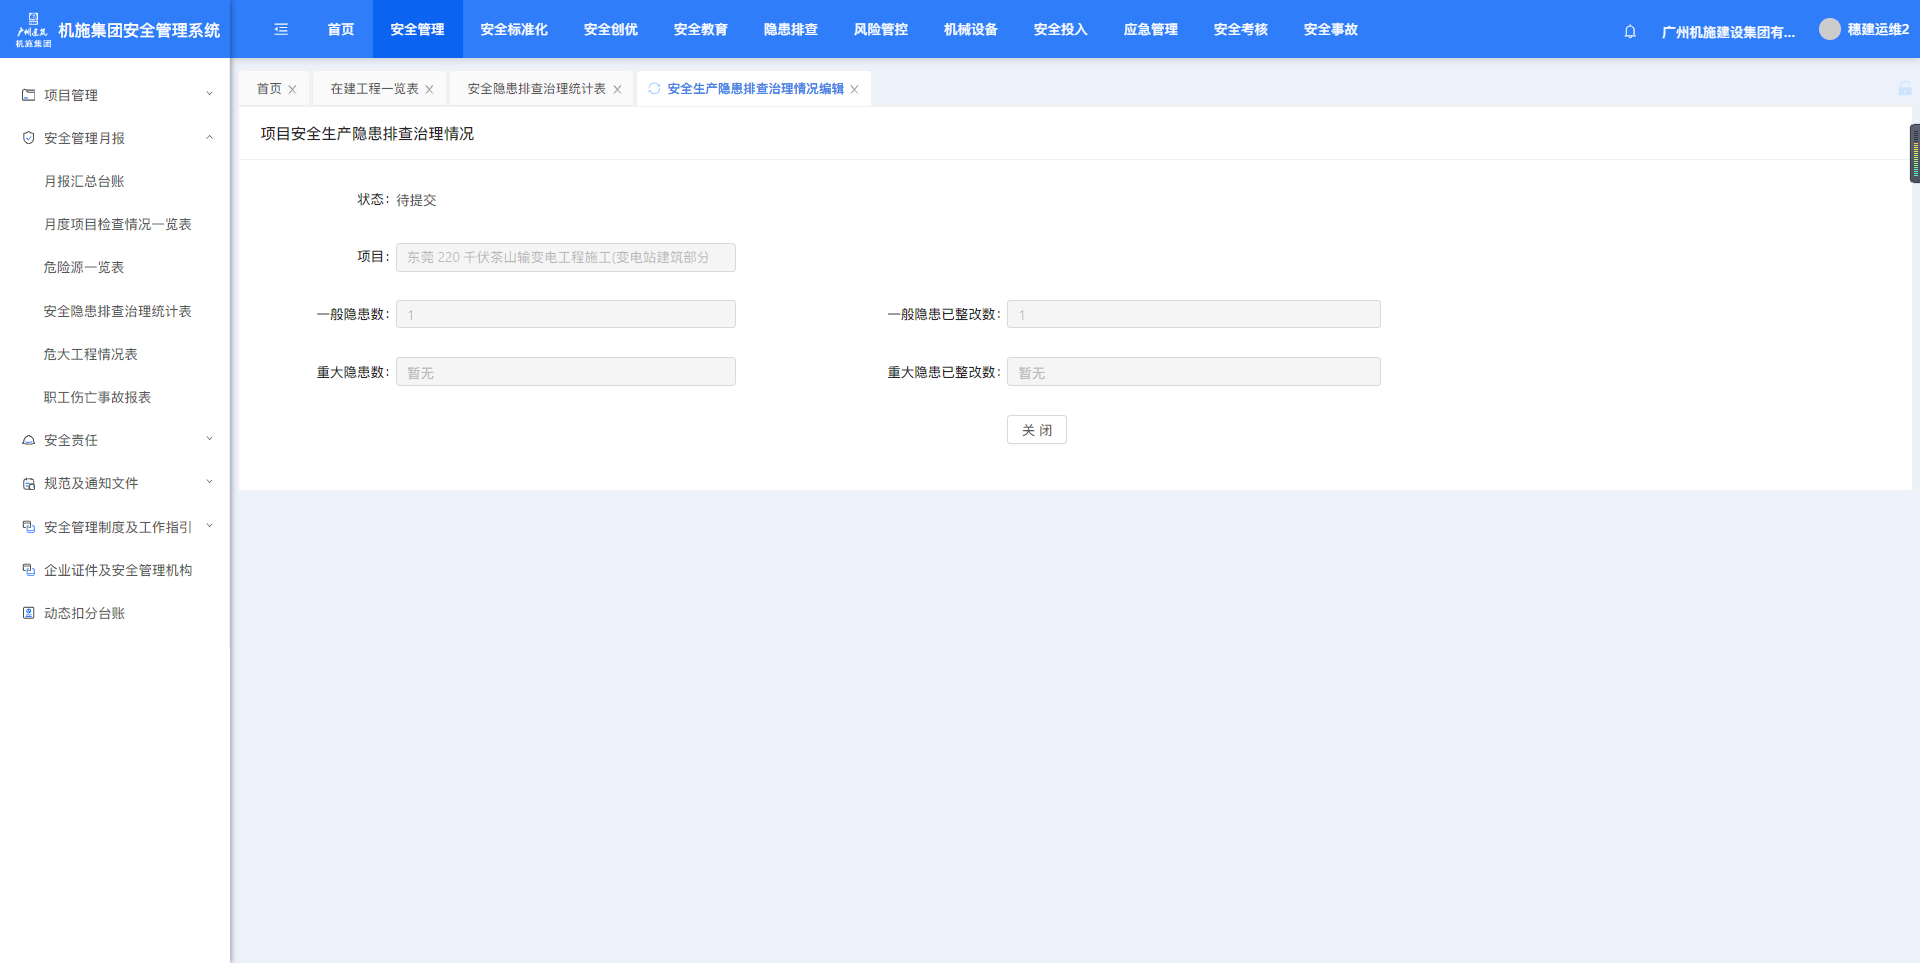Click the sidebar collapse menu icon

click(281, 30)
